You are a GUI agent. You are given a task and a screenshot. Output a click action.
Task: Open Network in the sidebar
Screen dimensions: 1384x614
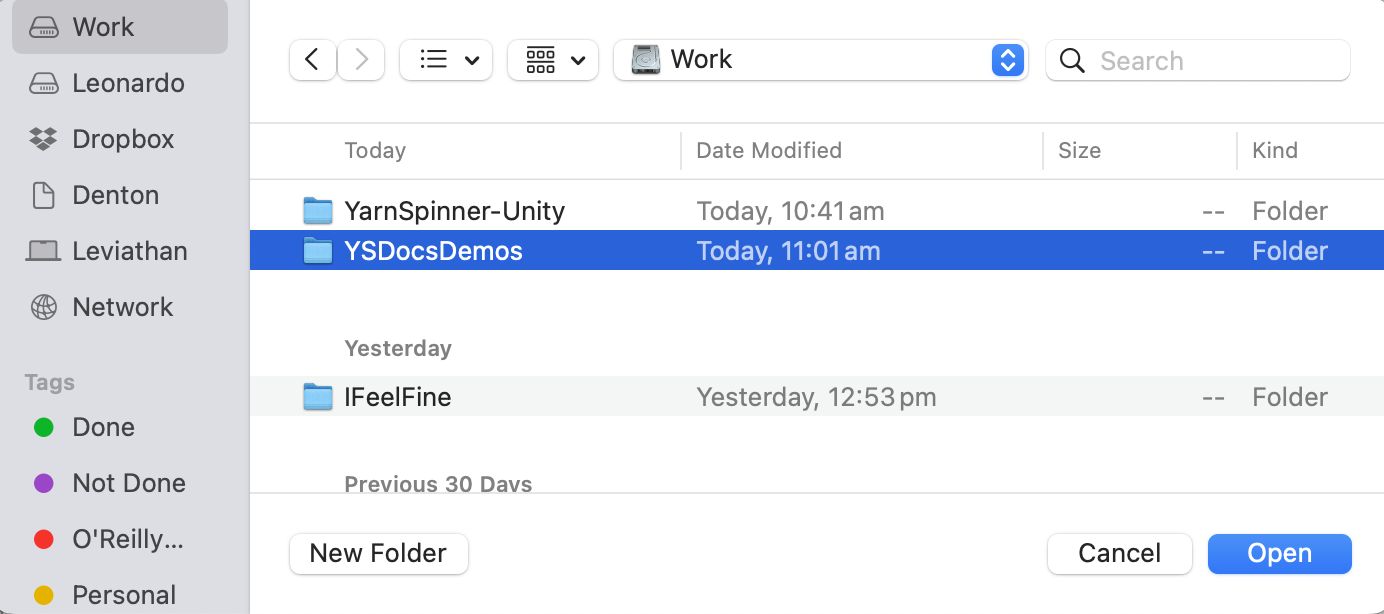(122, 307)
